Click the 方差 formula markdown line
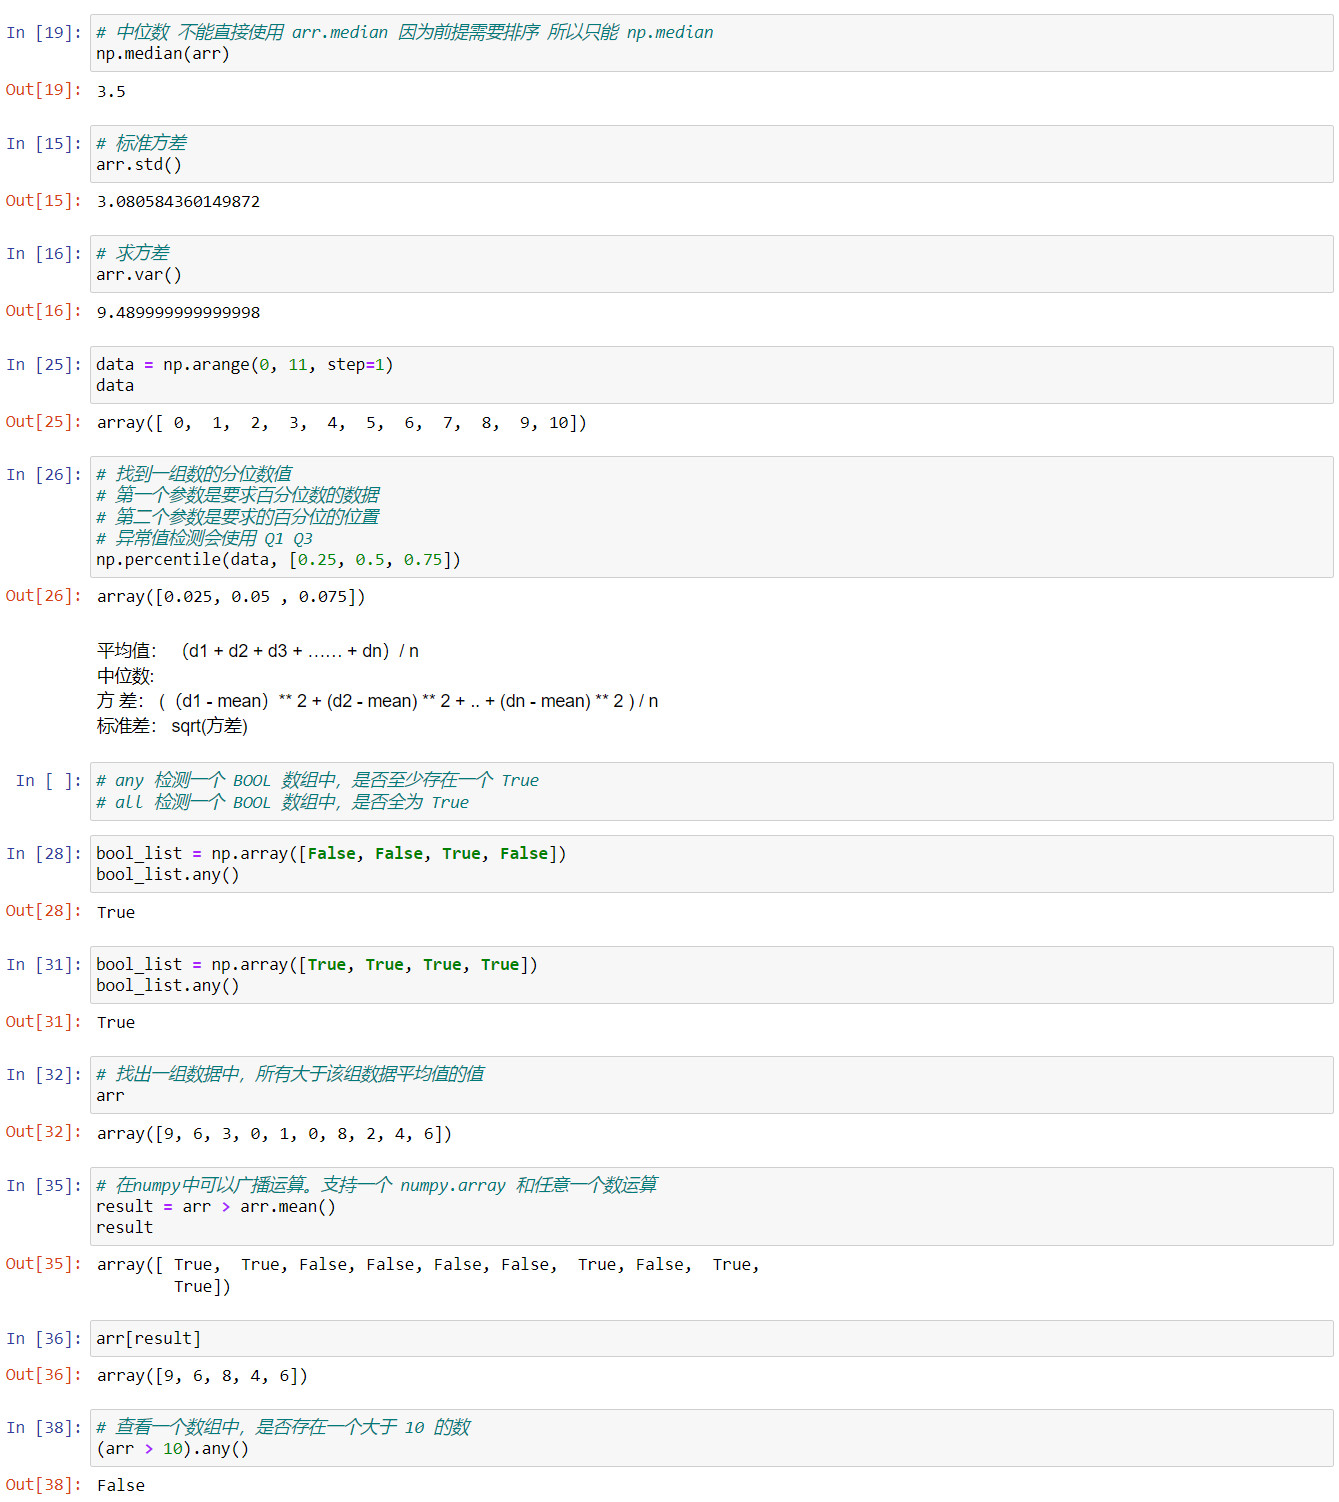This screenshot has width=1339, height=1502. (x=377, y=701)
